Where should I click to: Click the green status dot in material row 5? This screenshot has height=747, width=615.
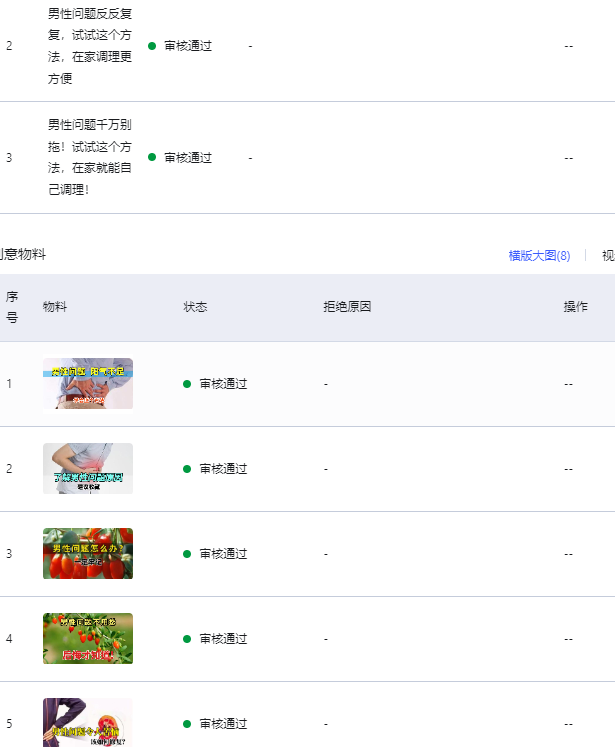pos(187,724)
